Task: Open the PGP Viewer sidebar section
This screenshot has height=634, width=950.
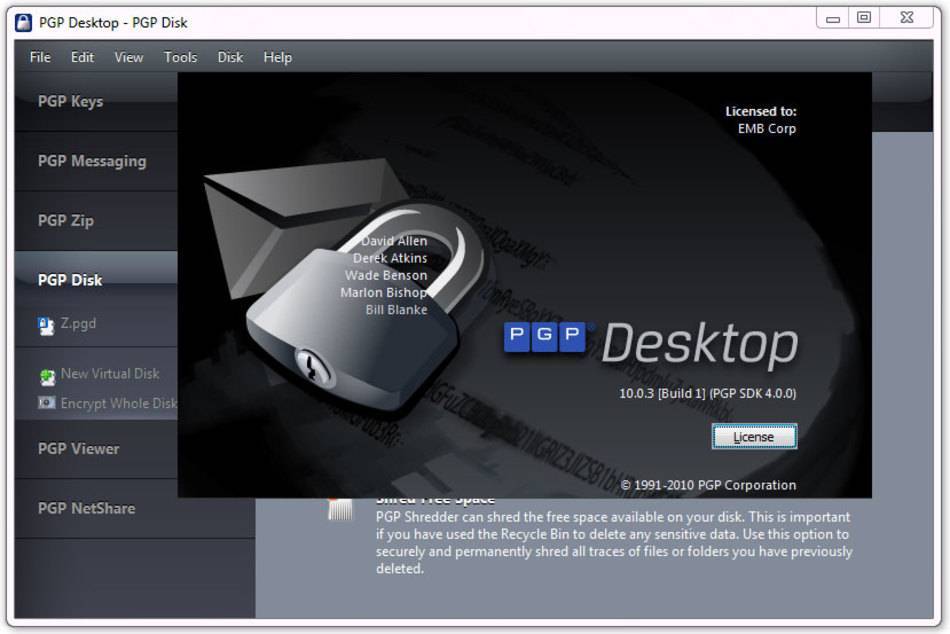Action: click(78, 449)
